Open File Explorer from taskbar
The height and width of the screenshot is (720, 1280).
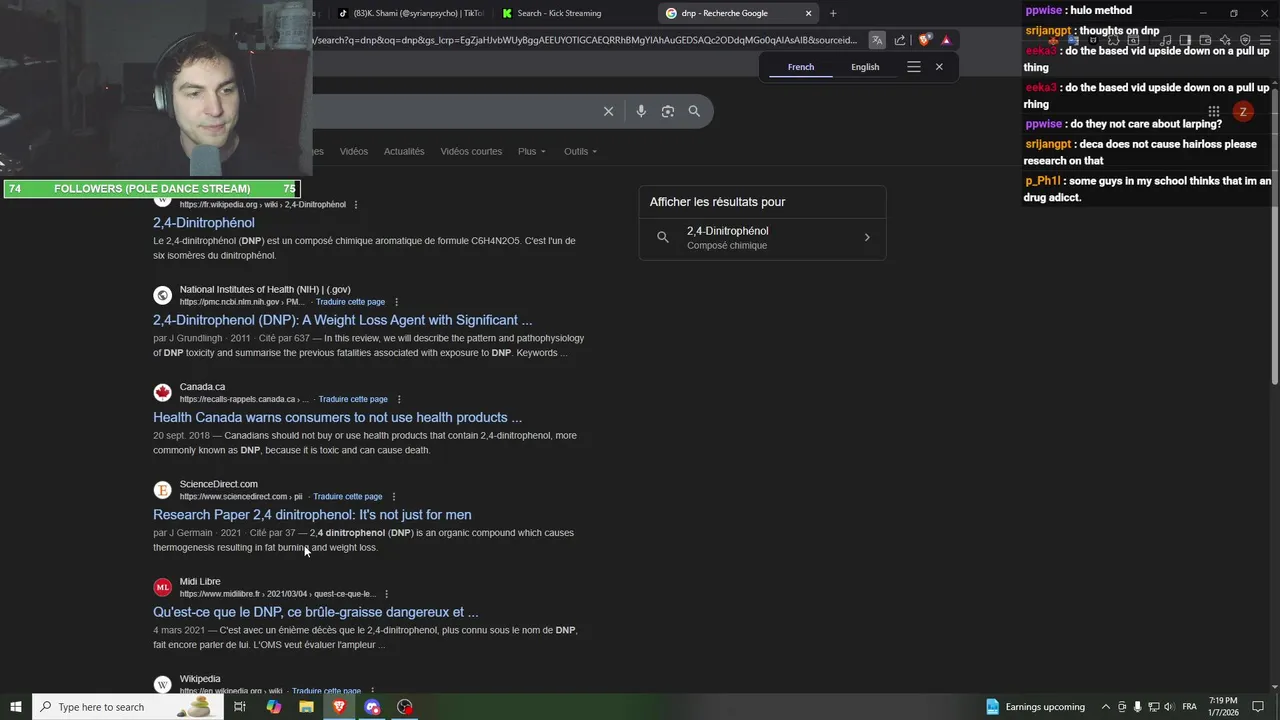click(x=306, y=707)
